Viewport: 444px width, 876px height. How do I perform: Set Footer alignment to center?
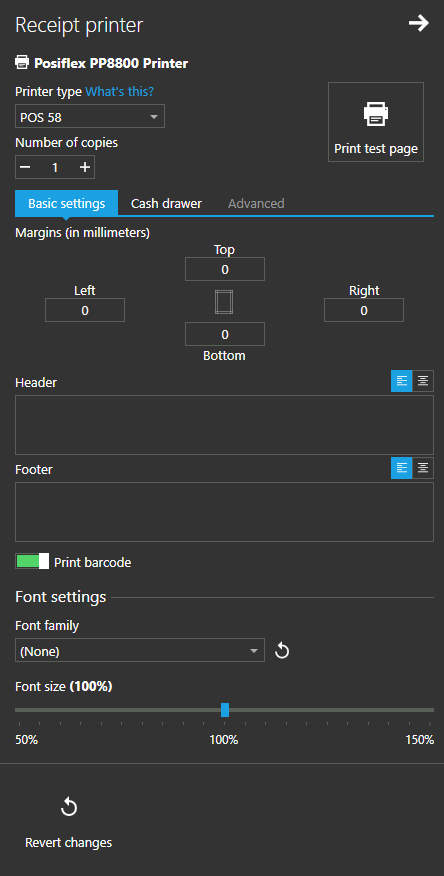(x=423, y=468)
